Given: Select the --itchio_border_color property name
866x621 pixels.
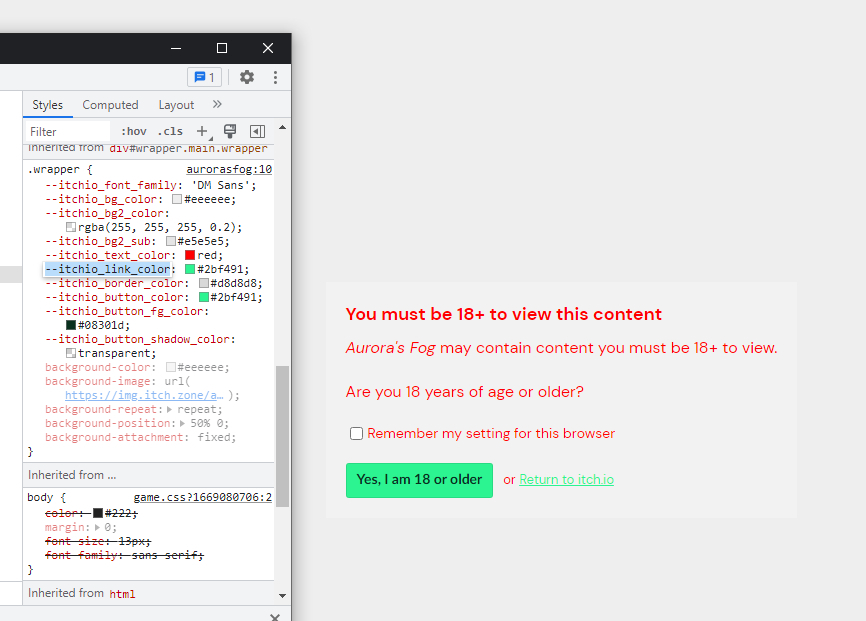Looking at the screenshot, I should point(114,283).
